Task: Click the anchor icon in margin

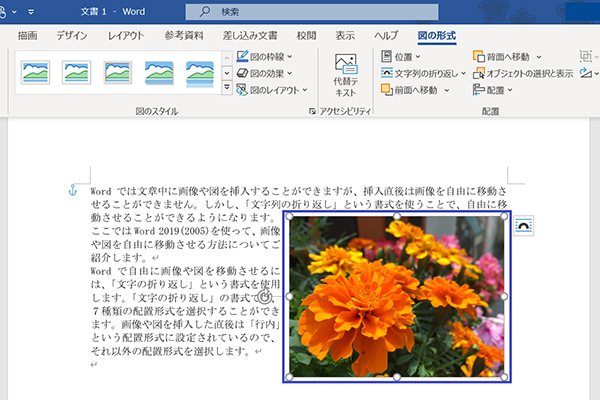Action: [73, 190]
